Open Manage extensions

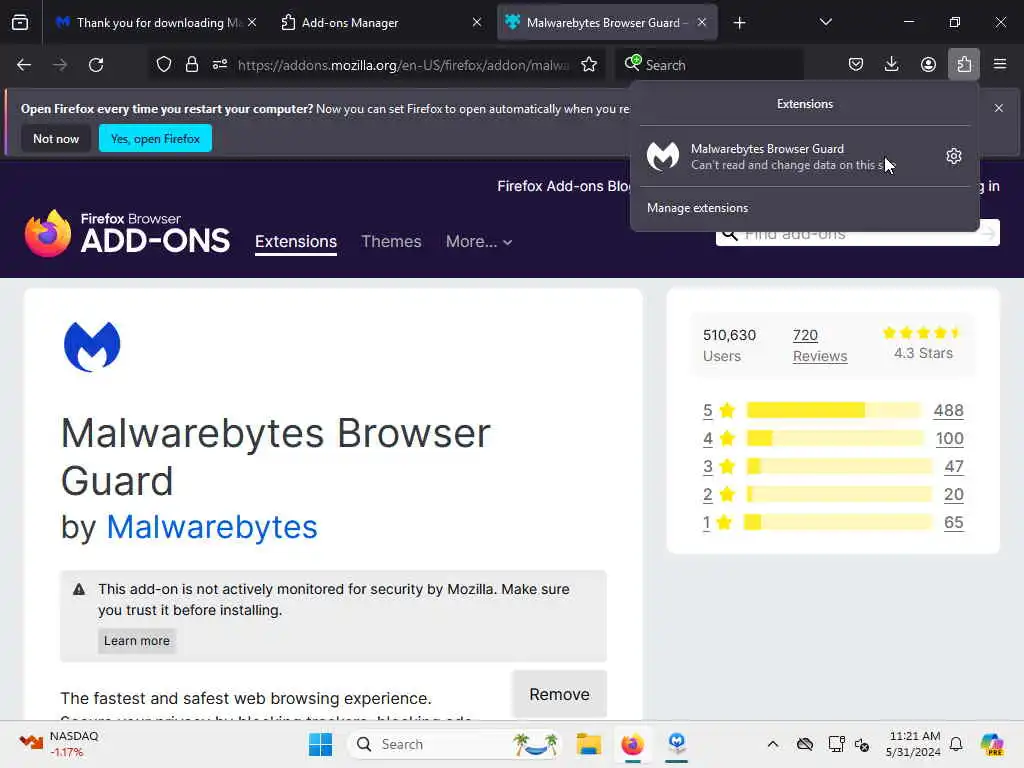697,208
